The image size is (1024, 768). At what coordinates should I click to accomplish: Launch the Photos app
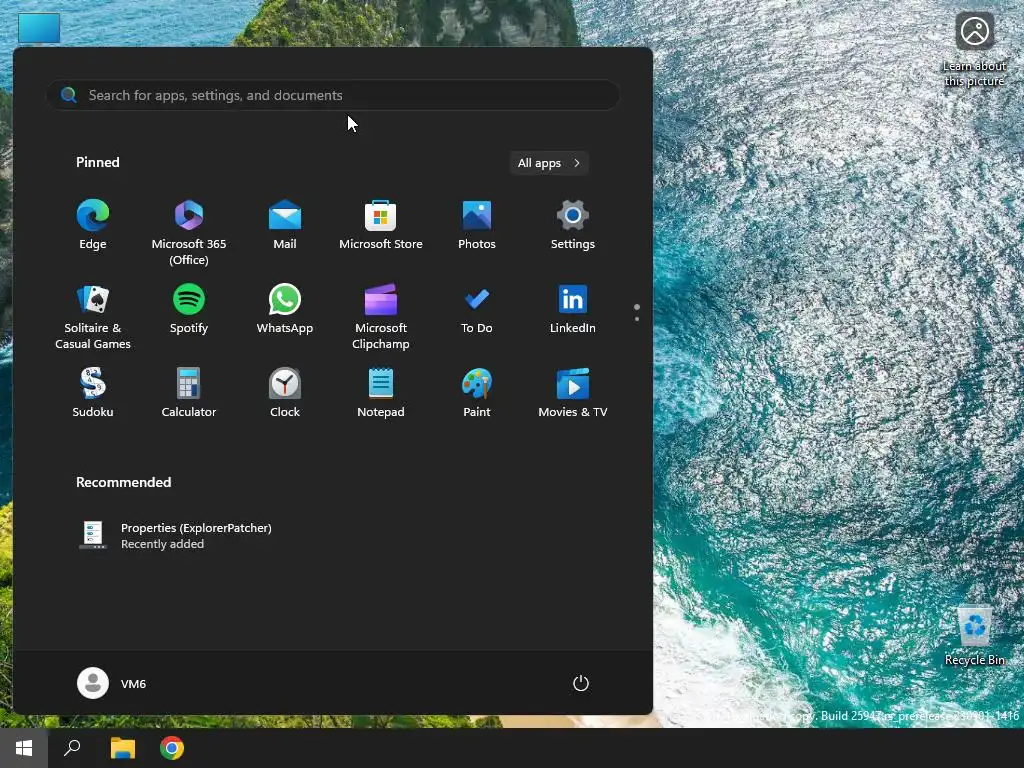[x=477, y=225]
